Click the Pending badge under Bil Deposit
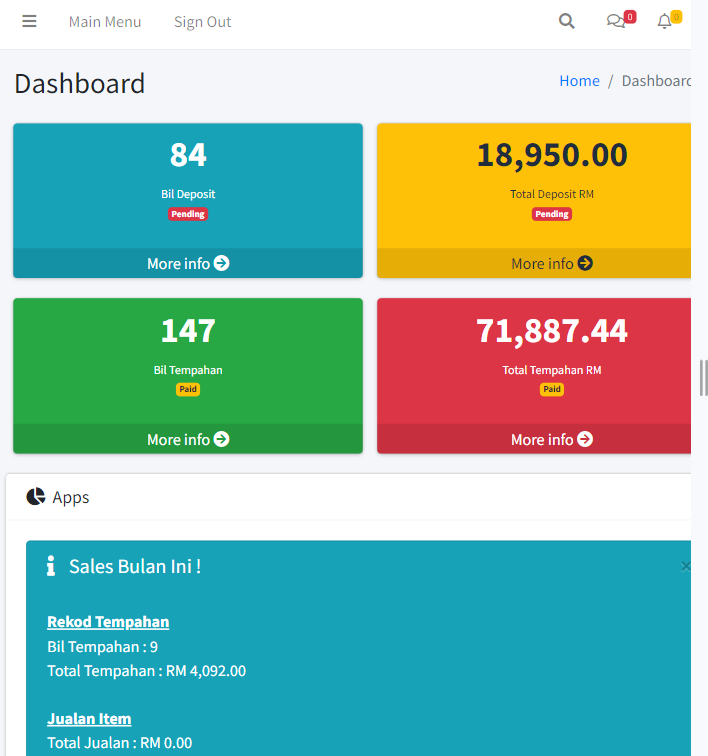 (188, 214)
